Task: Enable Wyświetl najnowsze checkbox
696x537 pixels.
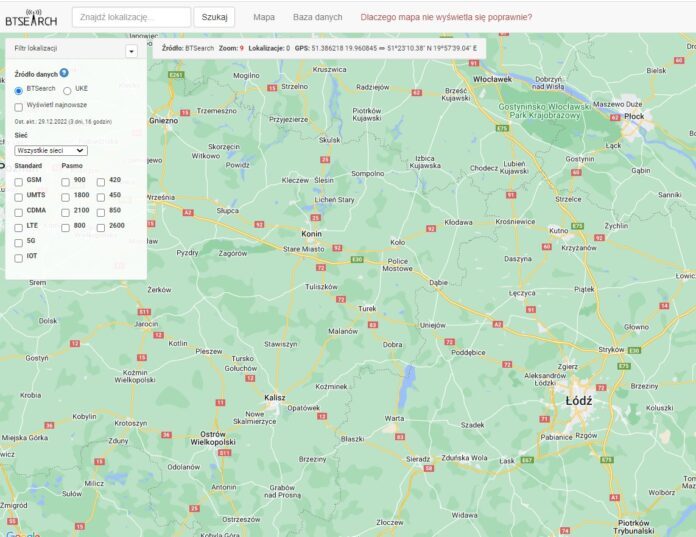Action: coord(19,105)
